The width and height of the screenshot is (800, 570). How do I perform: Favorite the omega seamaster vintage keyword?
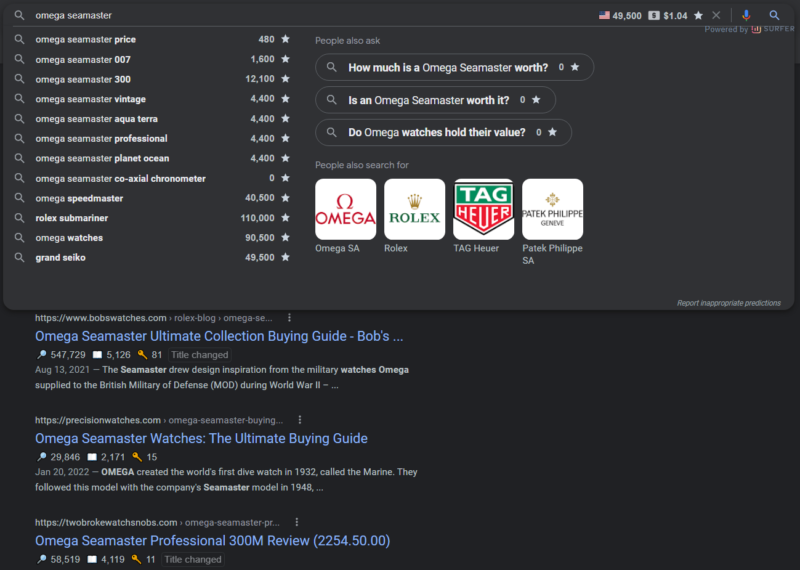click(286, 98)
